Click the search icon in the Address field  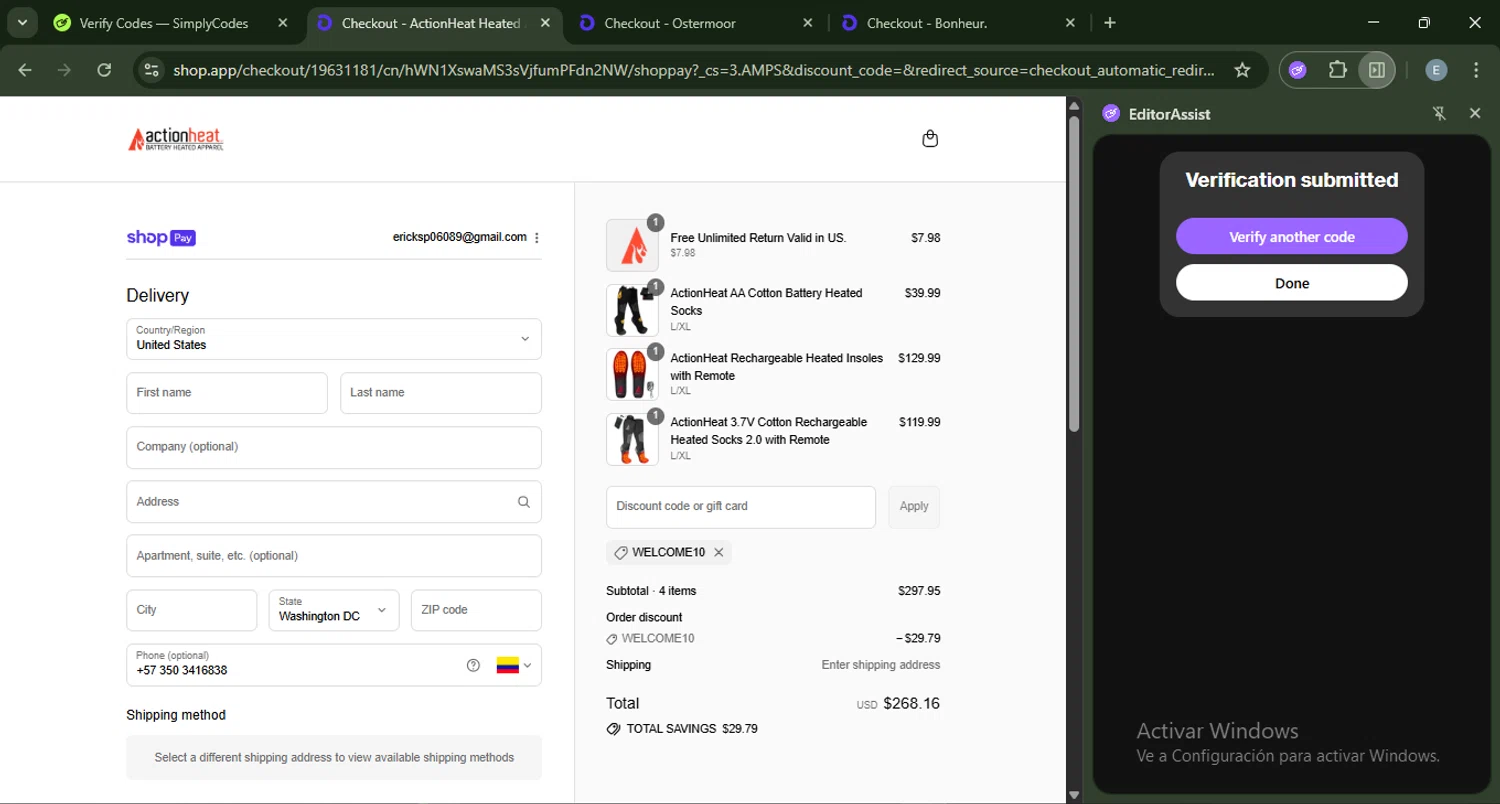coord(523,502)
